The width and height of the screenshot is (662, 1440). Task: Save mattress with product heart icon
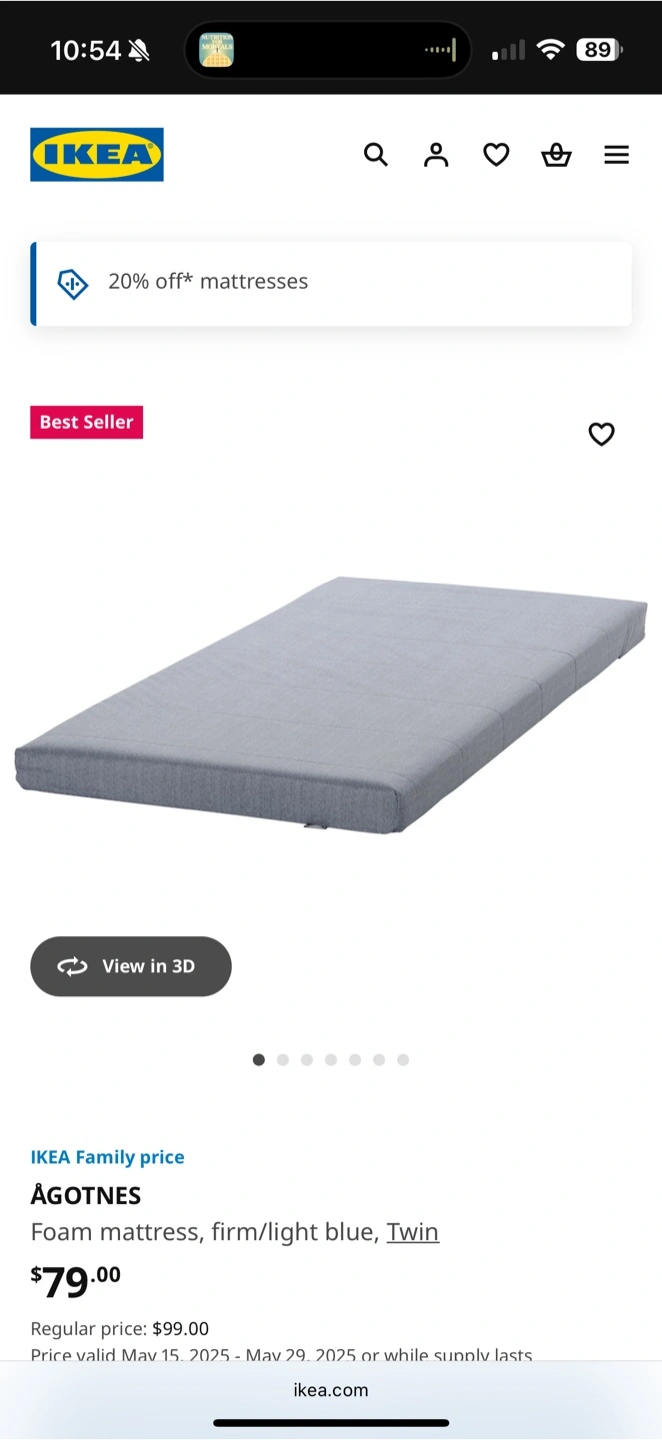(601, 434)
